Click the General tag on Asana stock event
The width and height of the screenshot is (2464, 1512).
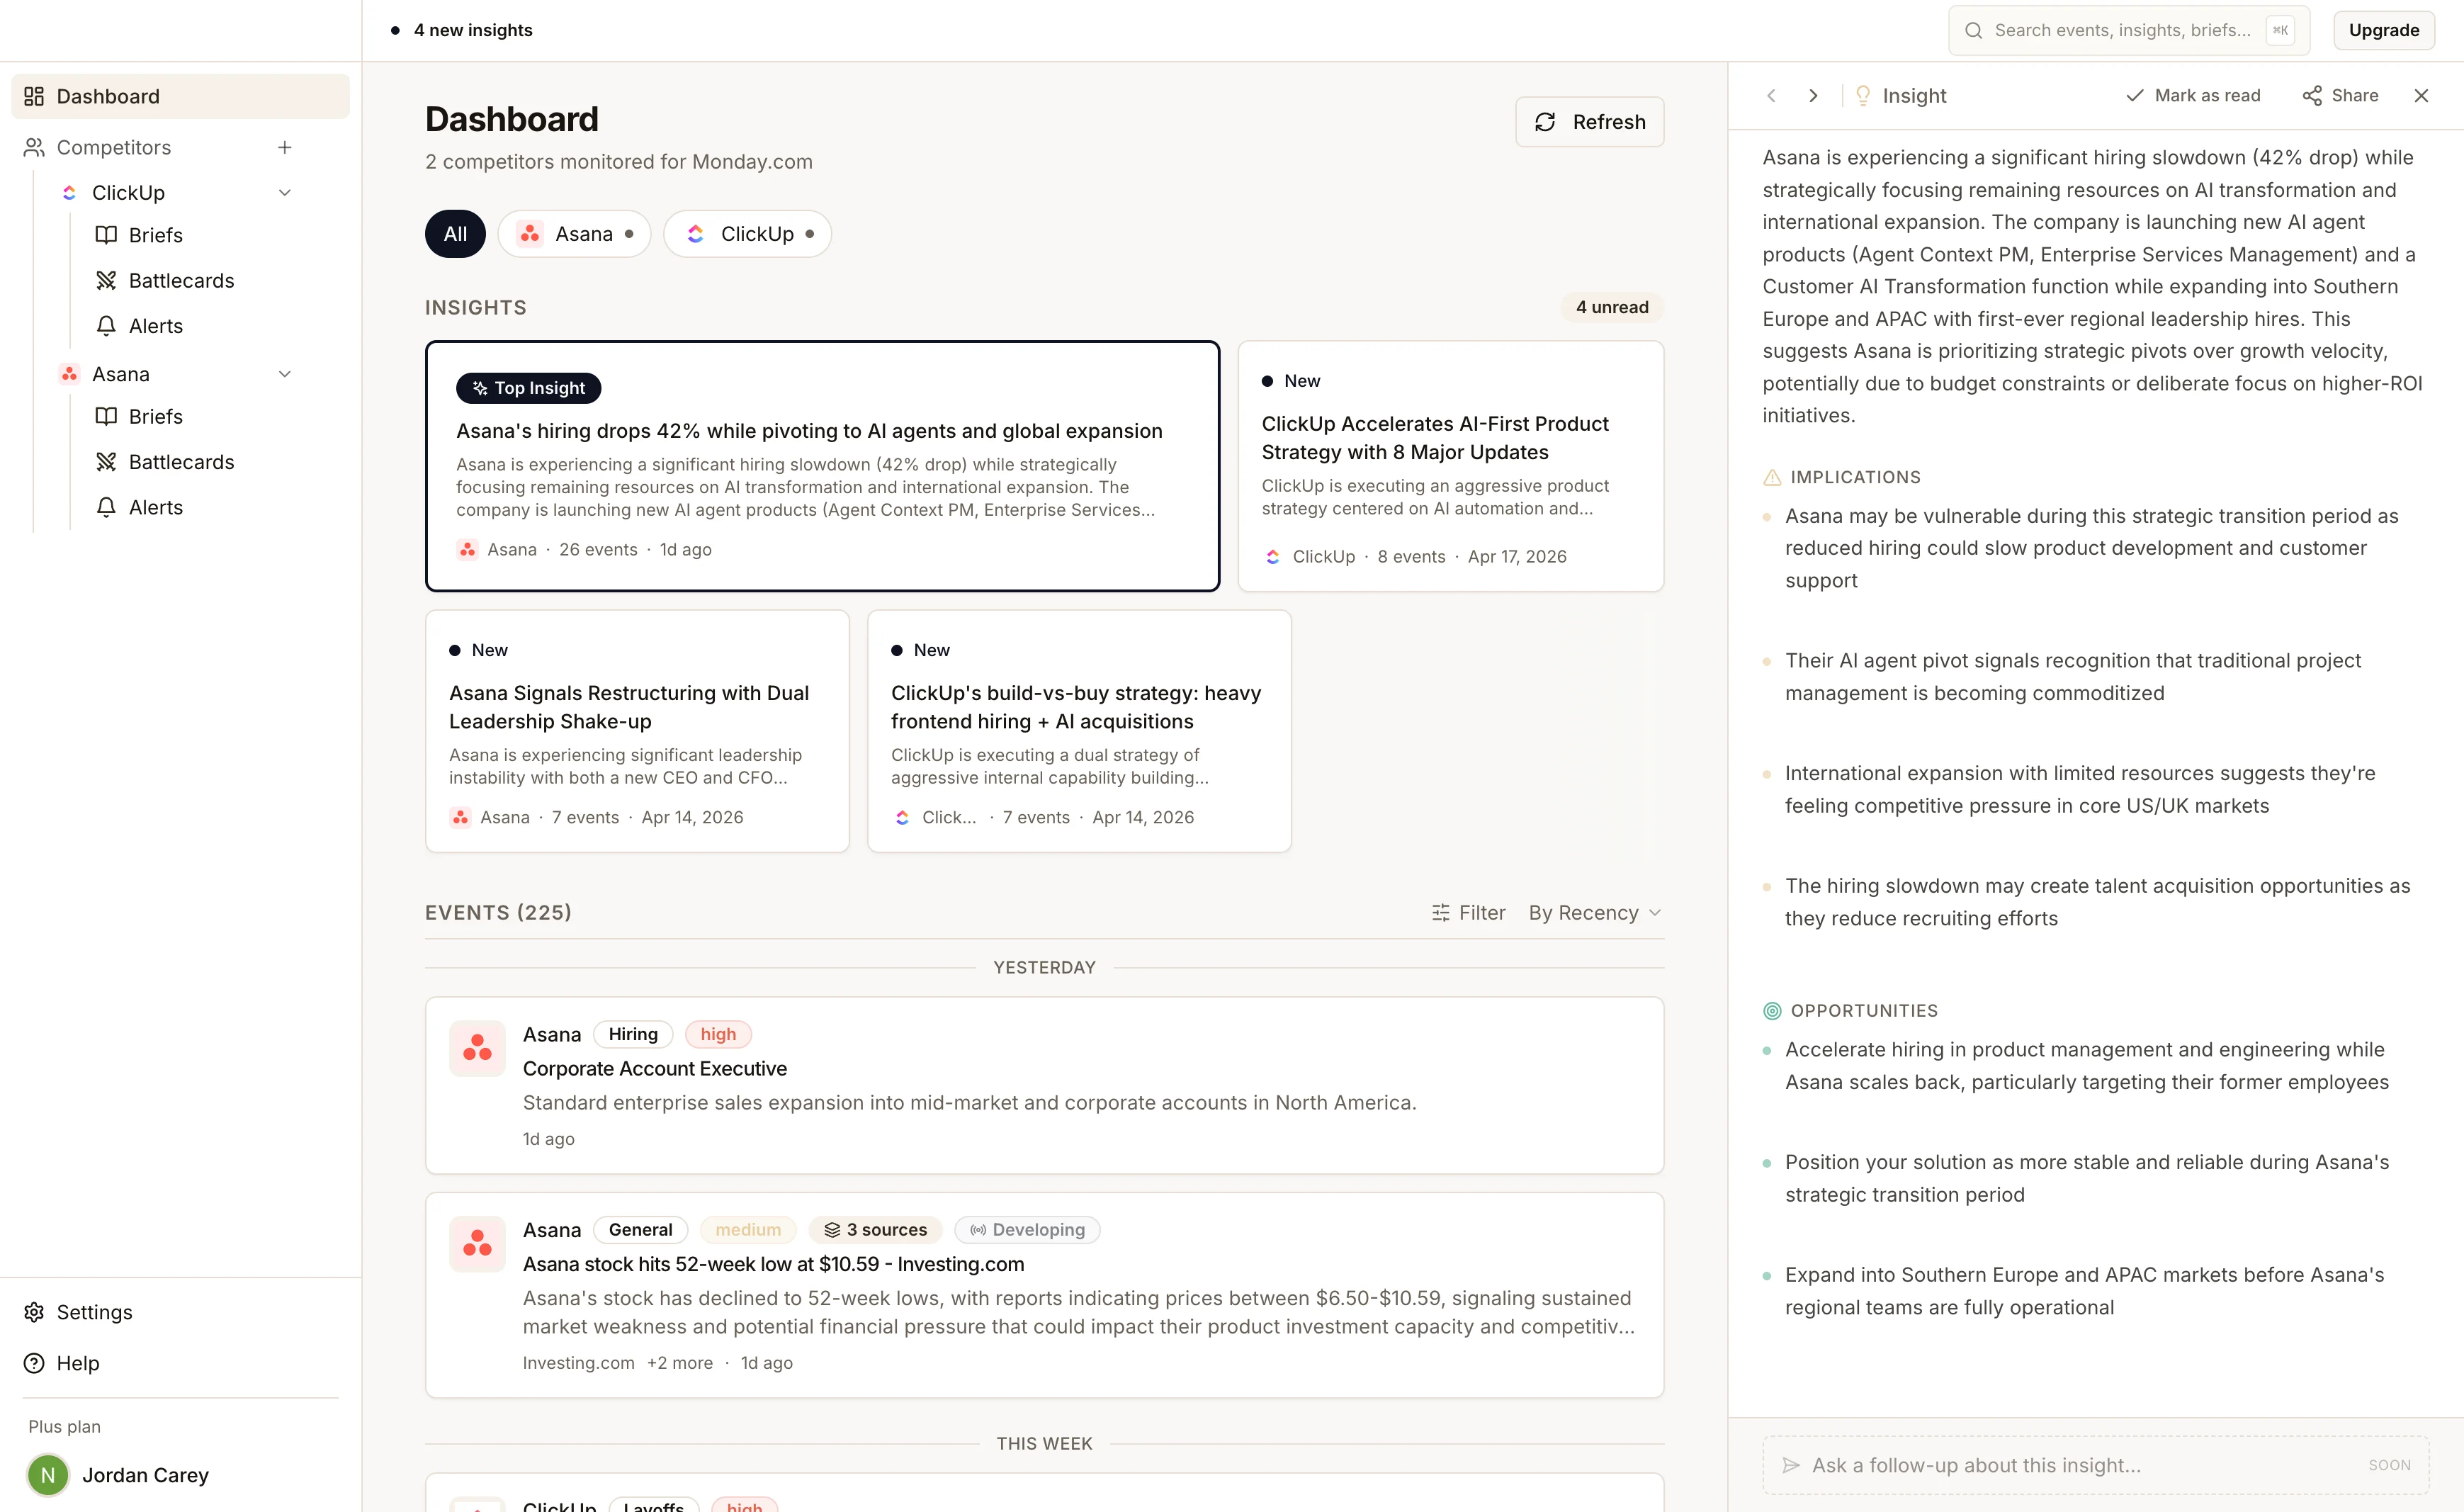pos(640,1229)
